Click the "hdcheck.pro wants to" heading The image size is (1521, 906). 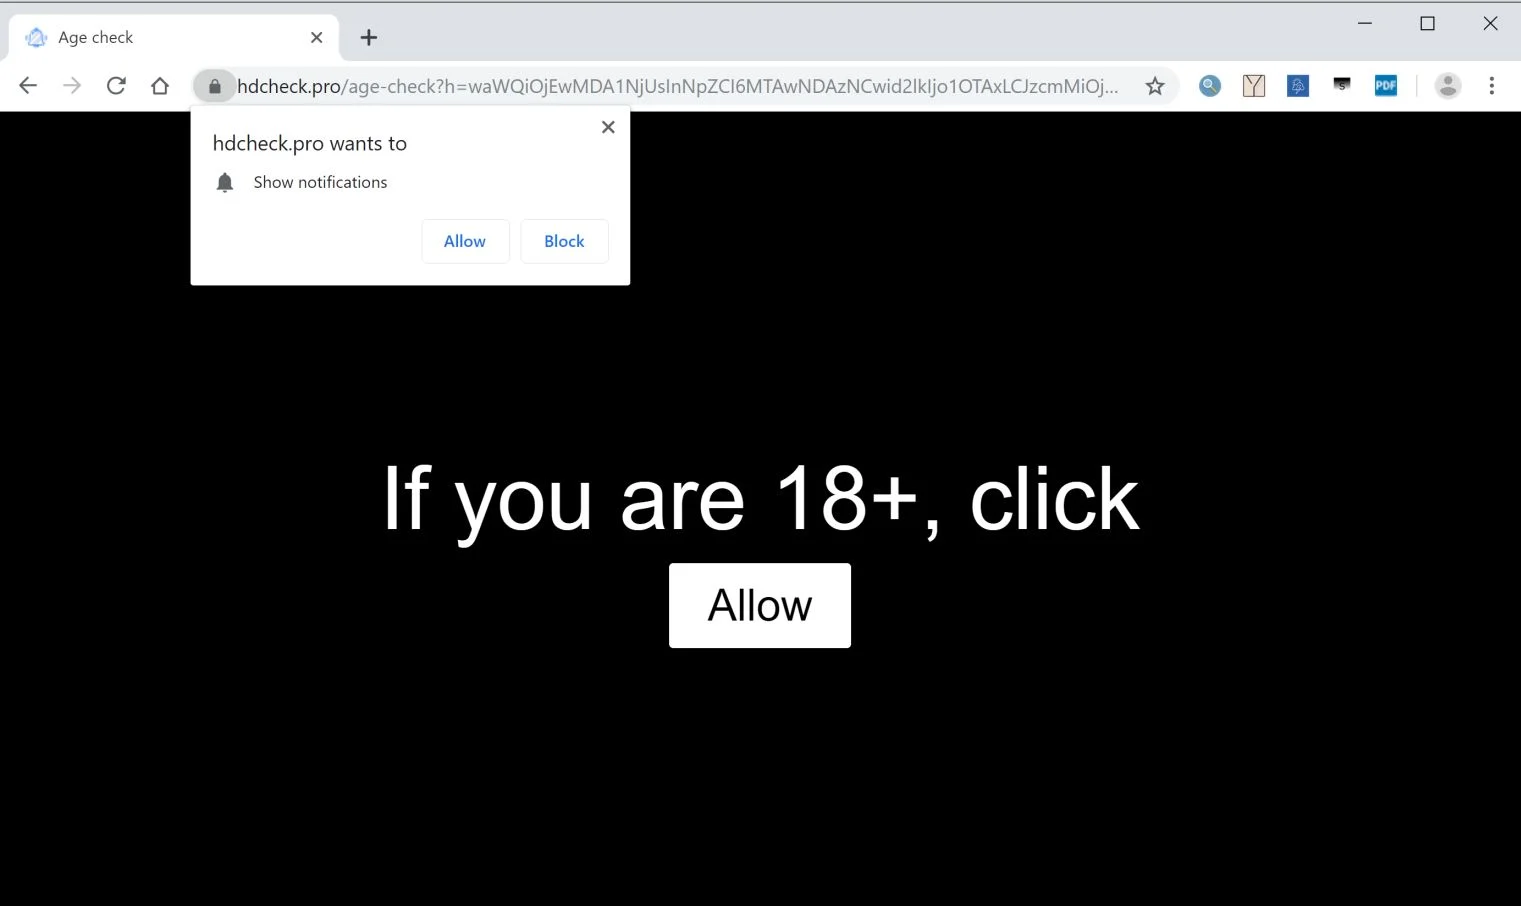click(310, 143)
